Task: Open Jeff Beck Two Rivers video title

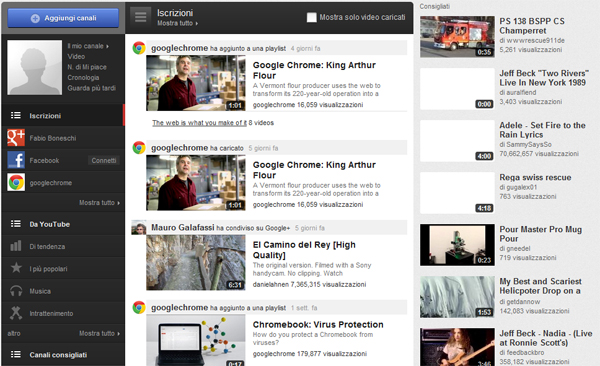Action: 544,78
